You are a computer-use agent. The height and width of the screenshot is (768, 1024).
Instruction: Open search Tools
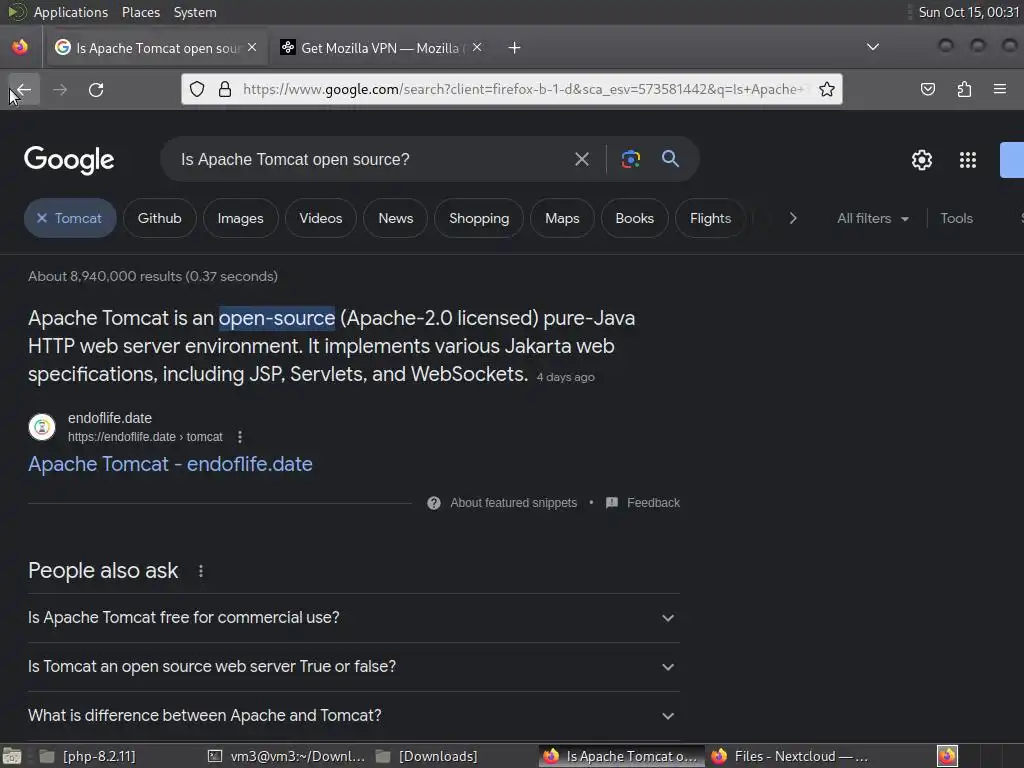click(x=956, y=218)
